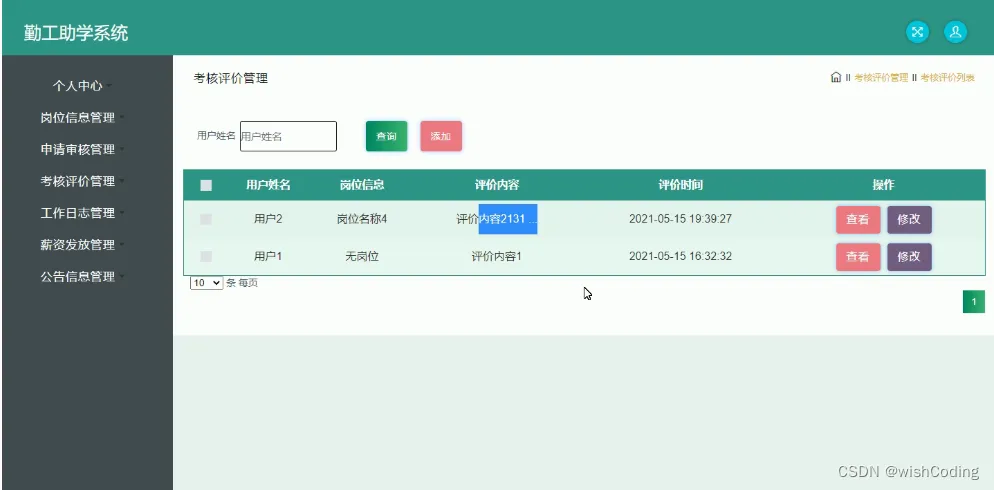Open the user profile icon in header
This screenshot has height=490, width=994.
955,32
